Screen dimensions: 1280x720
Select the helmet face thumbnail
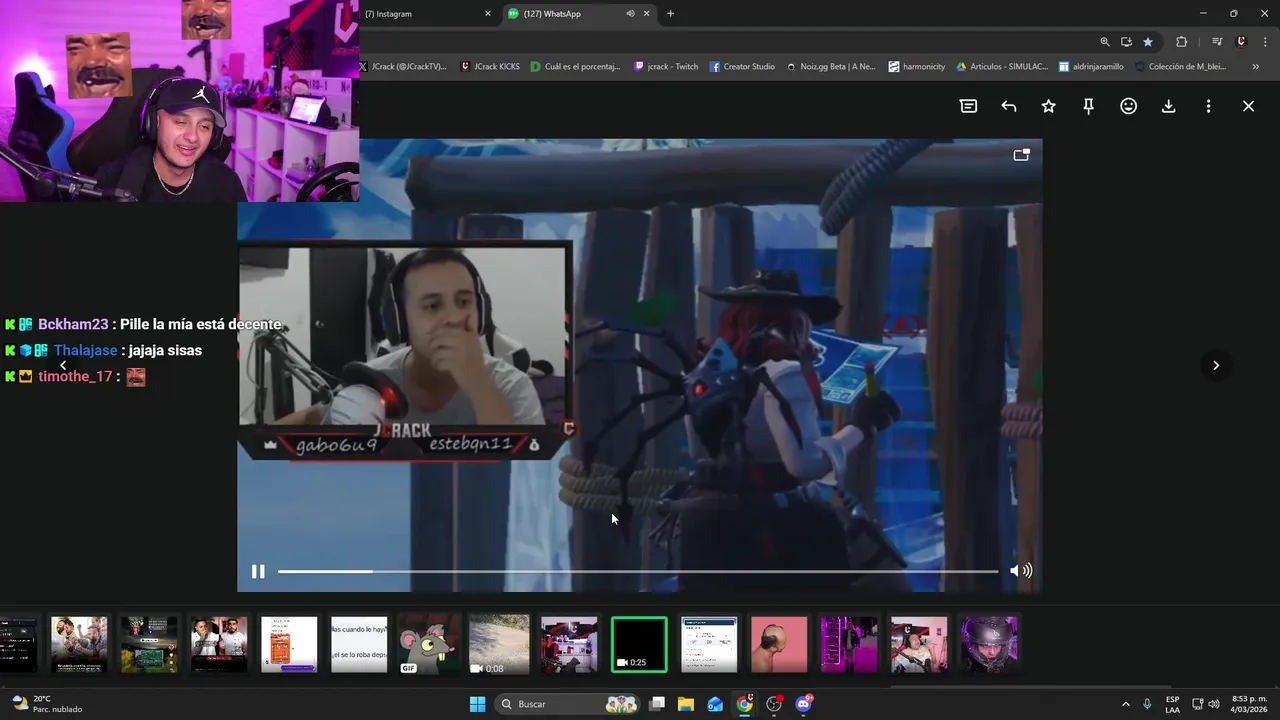989,644
